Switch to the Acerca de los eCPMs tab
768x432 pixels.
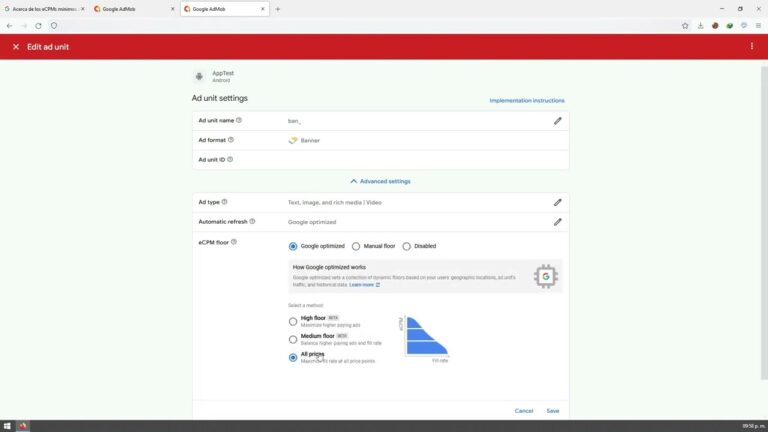43,9
